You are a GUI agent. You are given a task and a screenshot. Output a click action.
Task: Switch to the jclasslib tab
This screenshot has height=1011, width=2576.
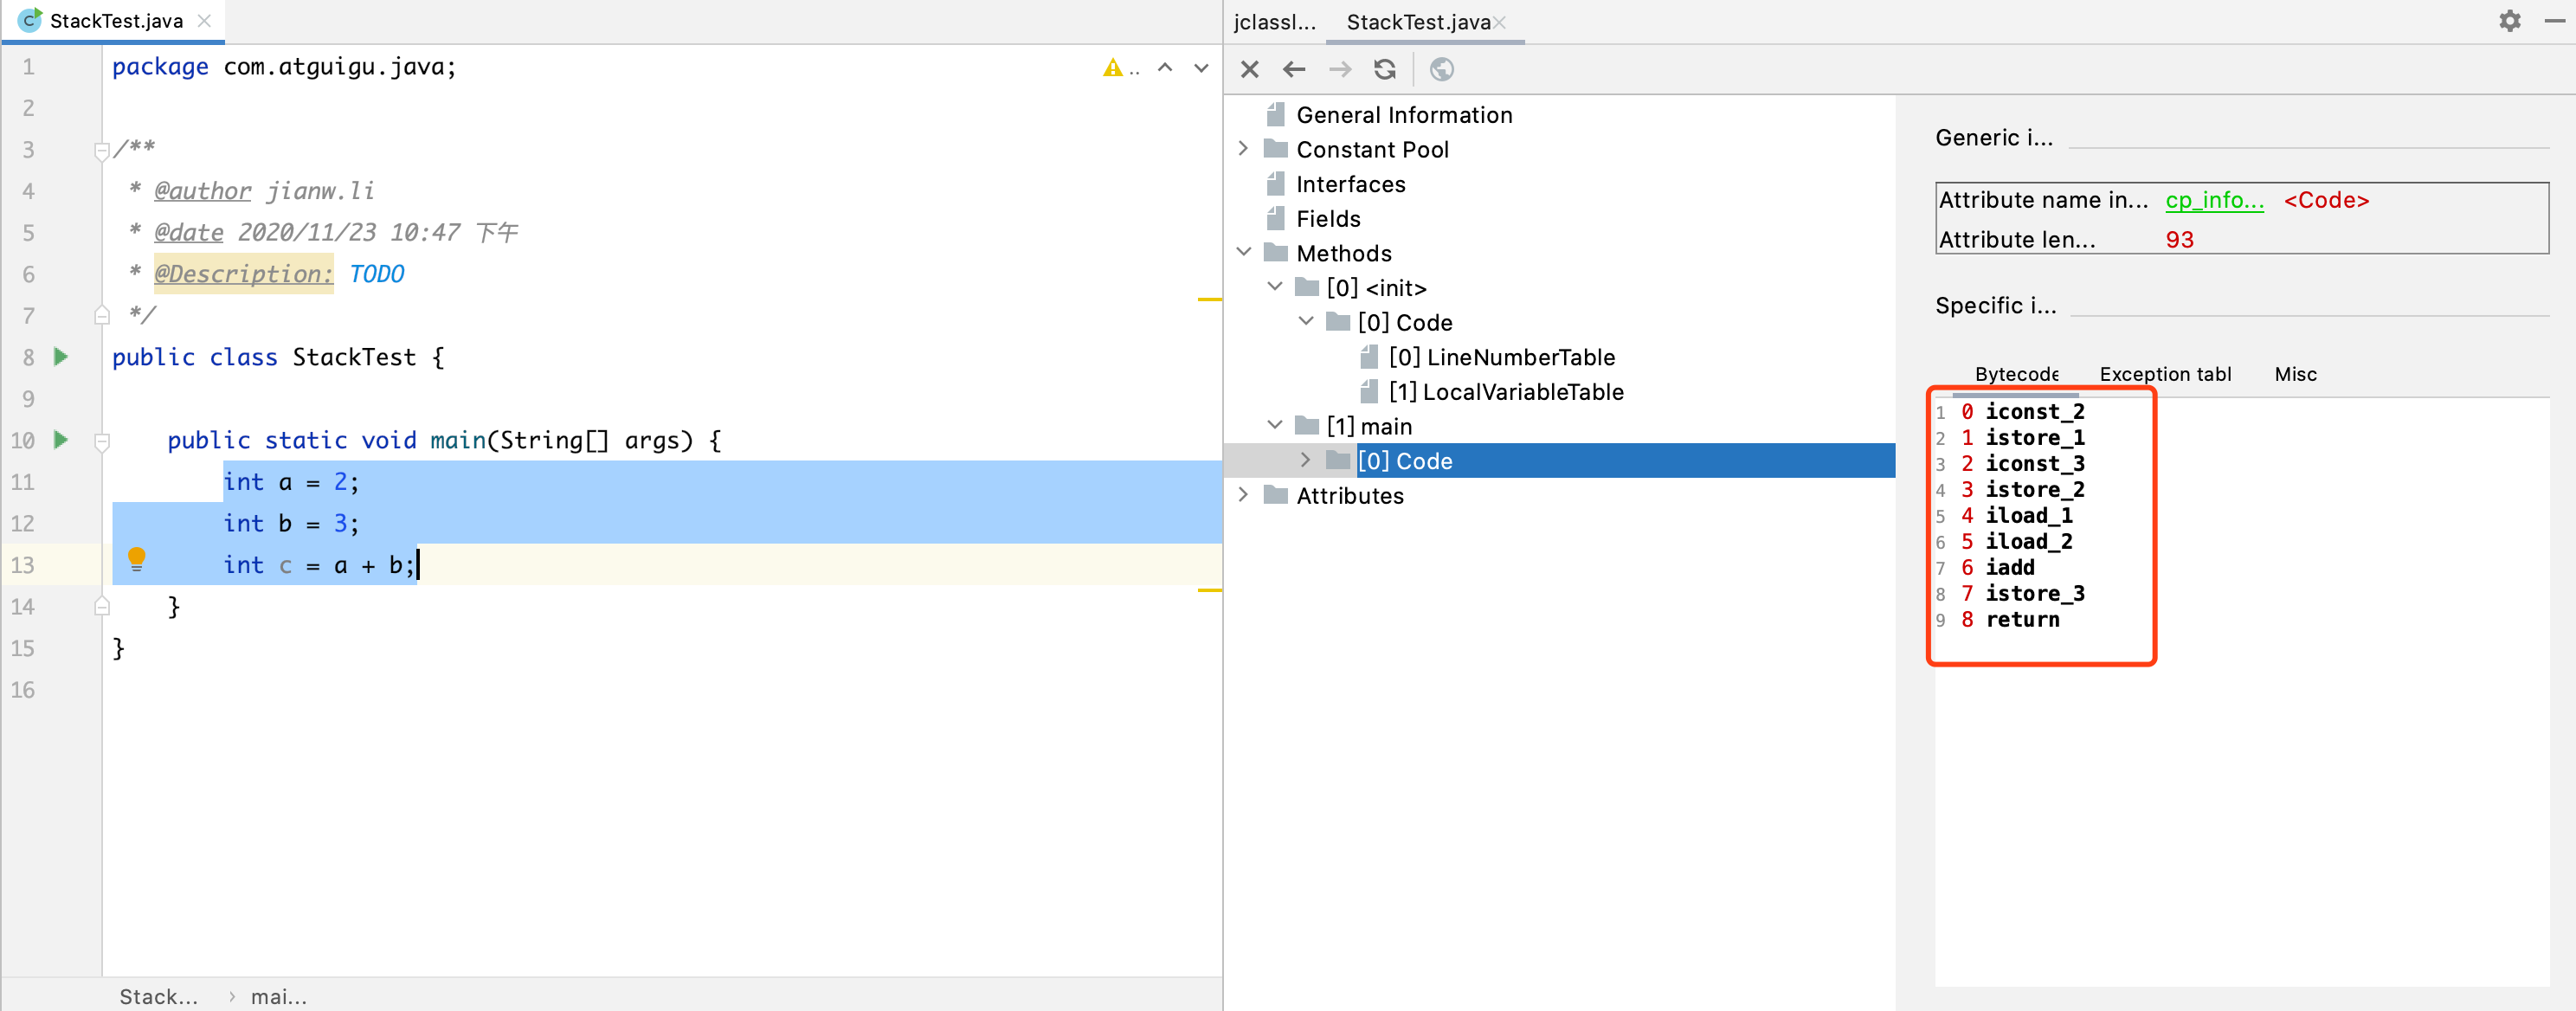pyautogui.click(x=1274, y=22)
